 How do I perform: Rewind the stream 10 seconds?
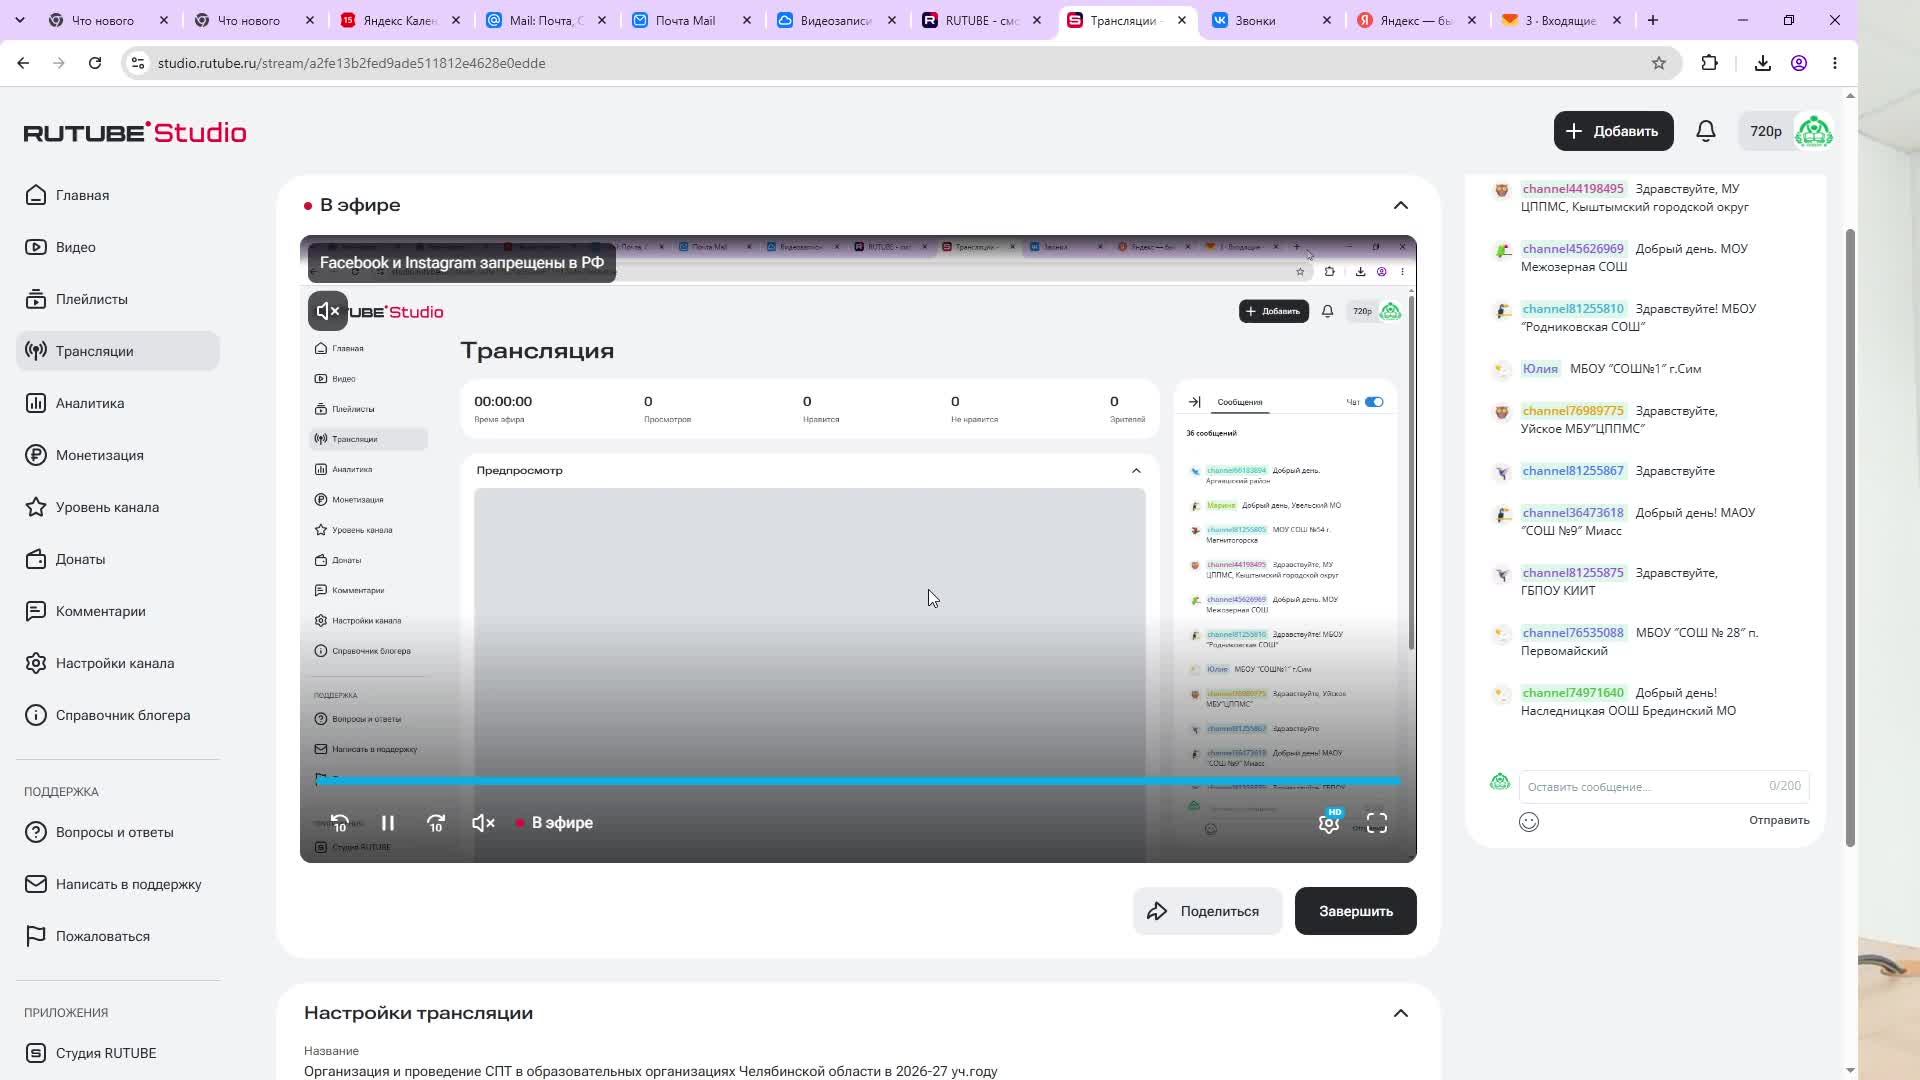[340, 823]
